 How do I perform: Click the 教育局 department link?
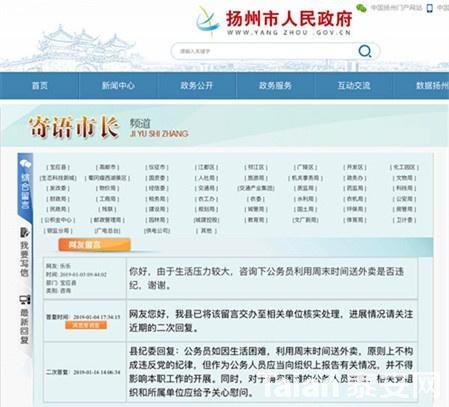(256, 220)
